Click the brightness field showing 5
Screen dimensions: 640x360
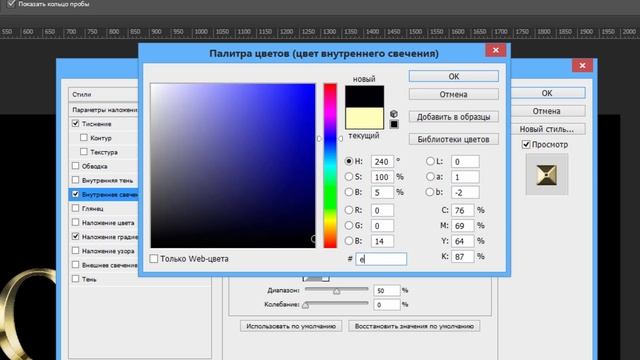382,192
